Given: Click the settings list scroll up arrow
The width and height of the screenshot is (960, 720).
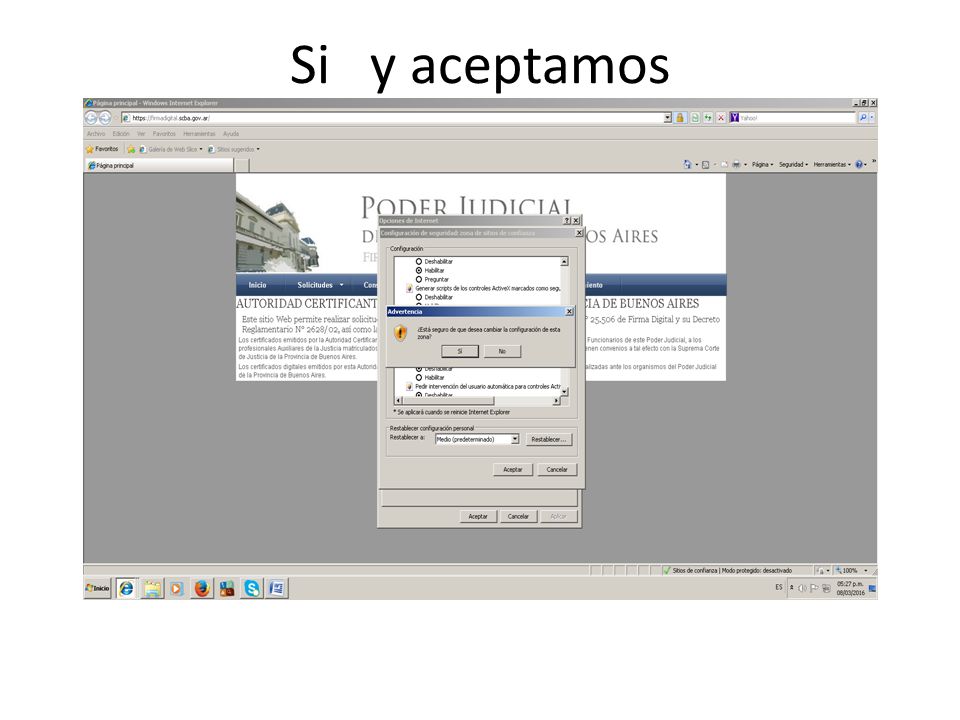Looking at the screenshot, I should pos(564,261).
